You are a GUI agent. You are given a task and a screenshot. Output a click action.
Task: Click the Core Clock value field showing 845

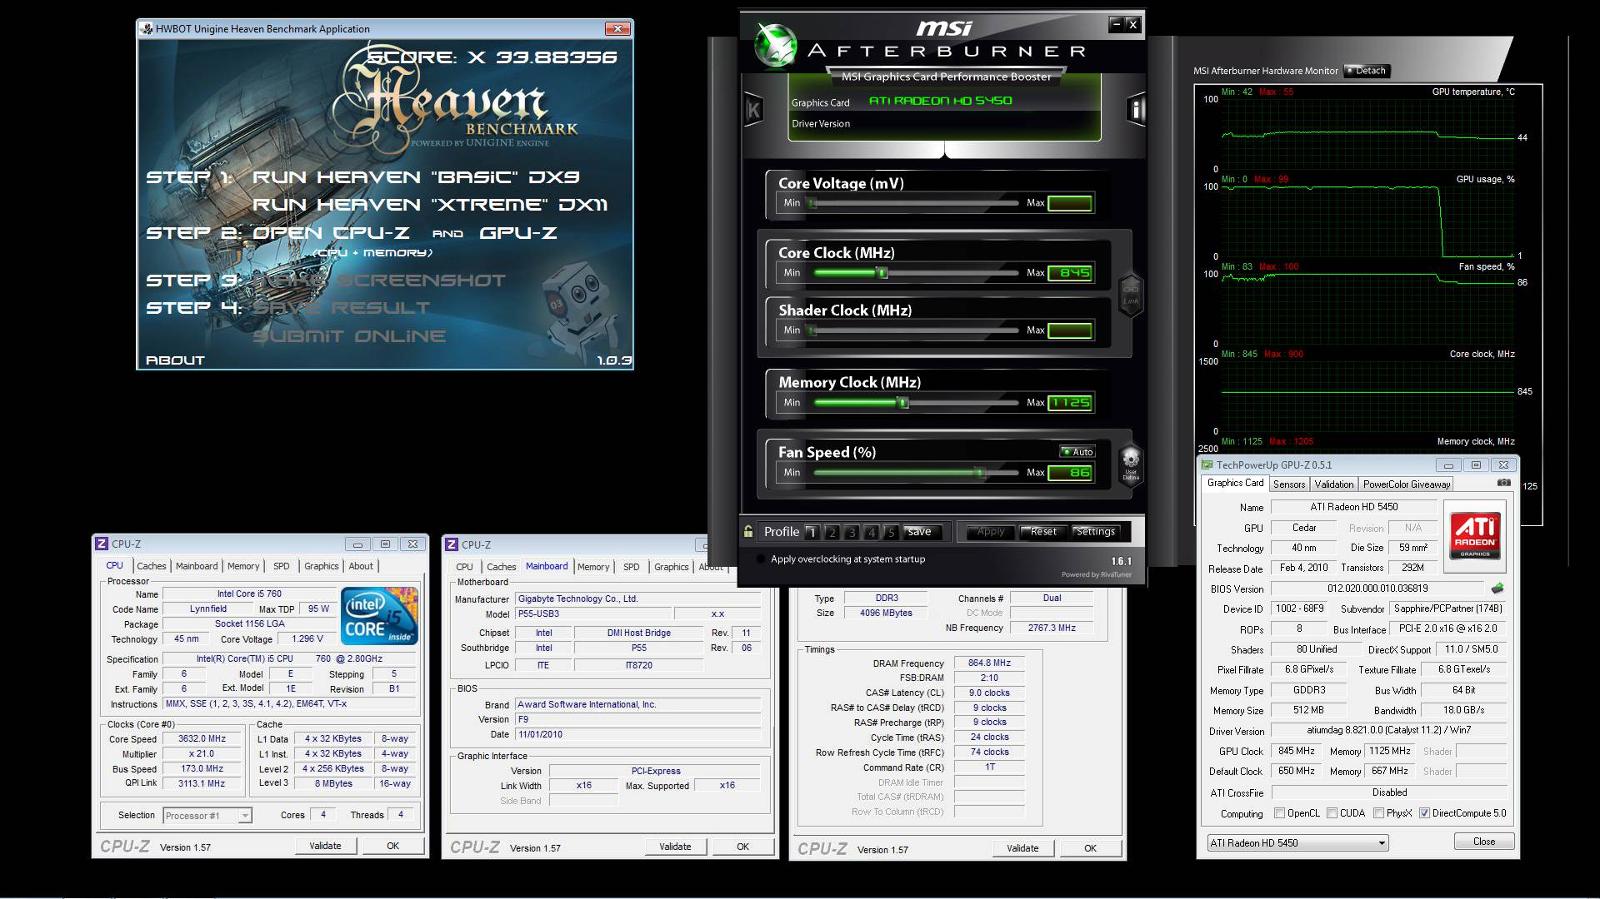tap(1070, 273)
